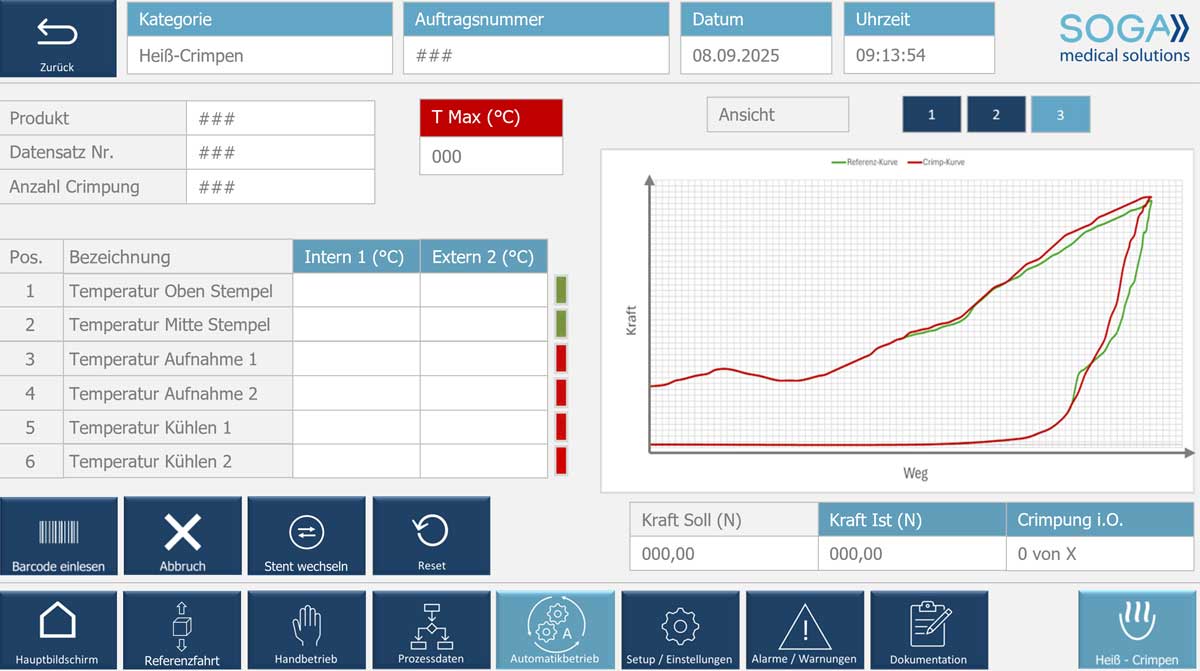The image size is (1200, 671).
Task: Click green status indicator for Temperatur Oben Stempel
Action: tap(561, 290)
